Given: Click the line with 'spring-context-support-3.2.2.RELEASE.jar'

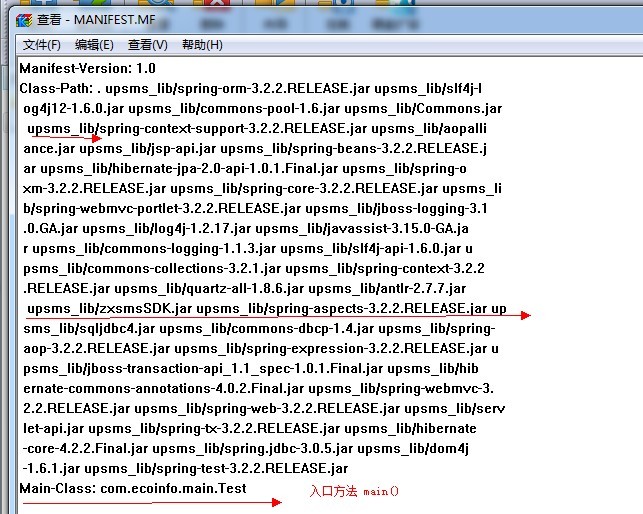Looking at the screenshot, I should click(257, 129).
